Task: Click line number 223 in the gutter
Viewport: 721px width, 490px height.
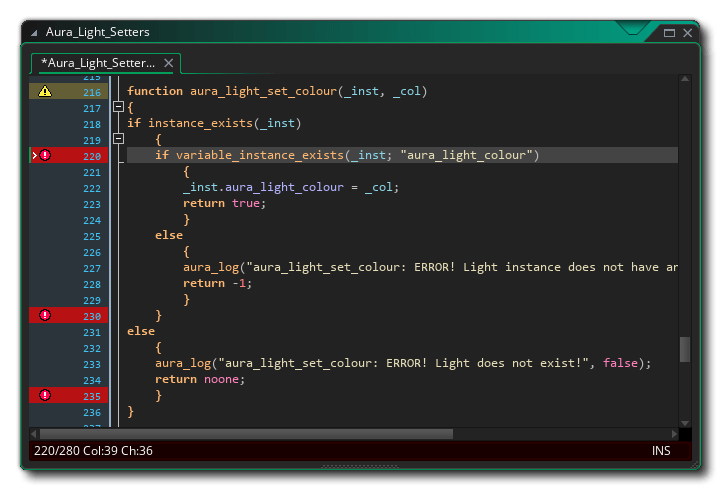Action: point(92,205)
